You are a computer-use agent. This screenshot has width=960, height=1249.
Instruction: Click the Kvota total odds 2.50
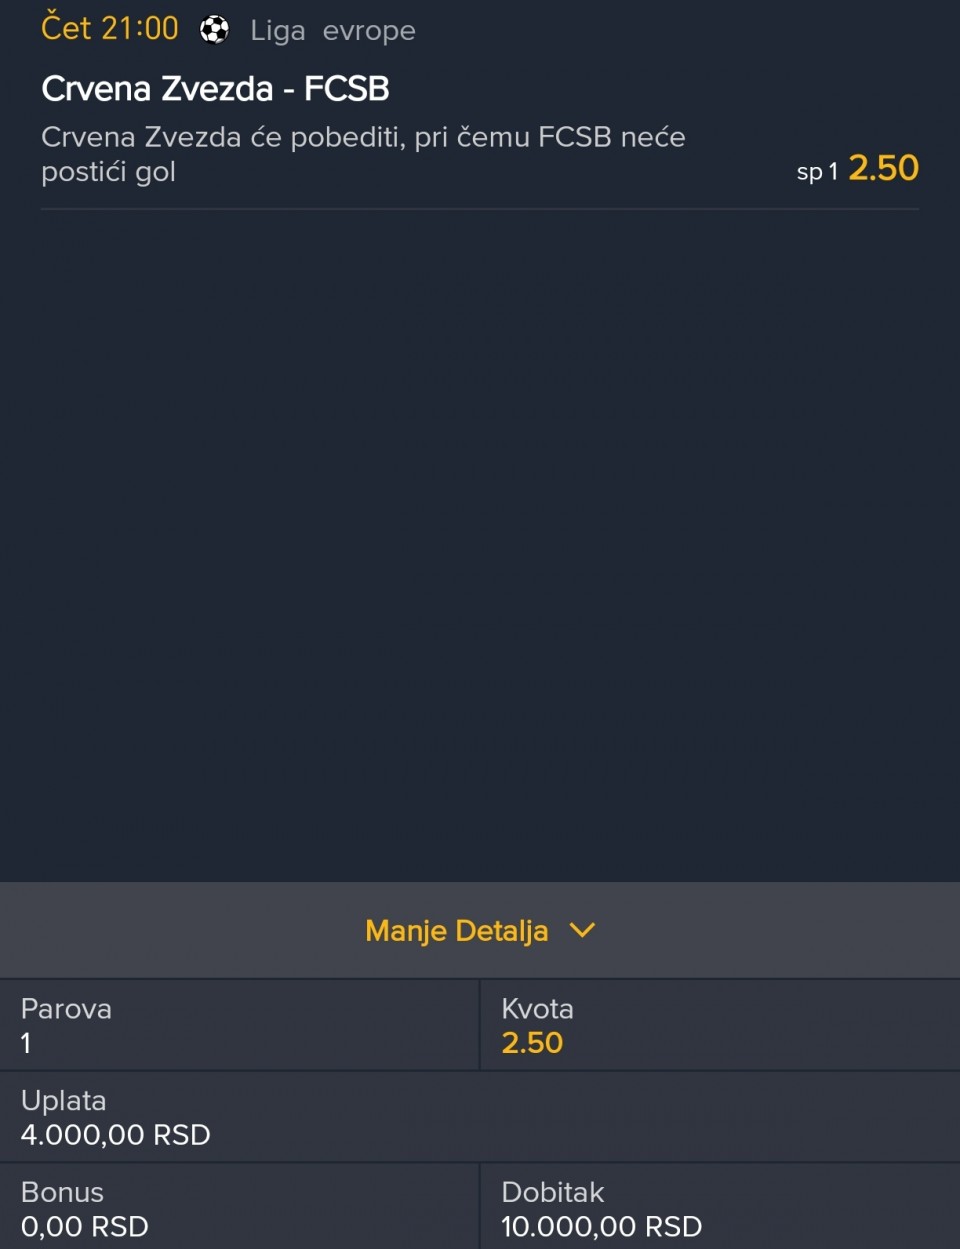pos(532,1043)
